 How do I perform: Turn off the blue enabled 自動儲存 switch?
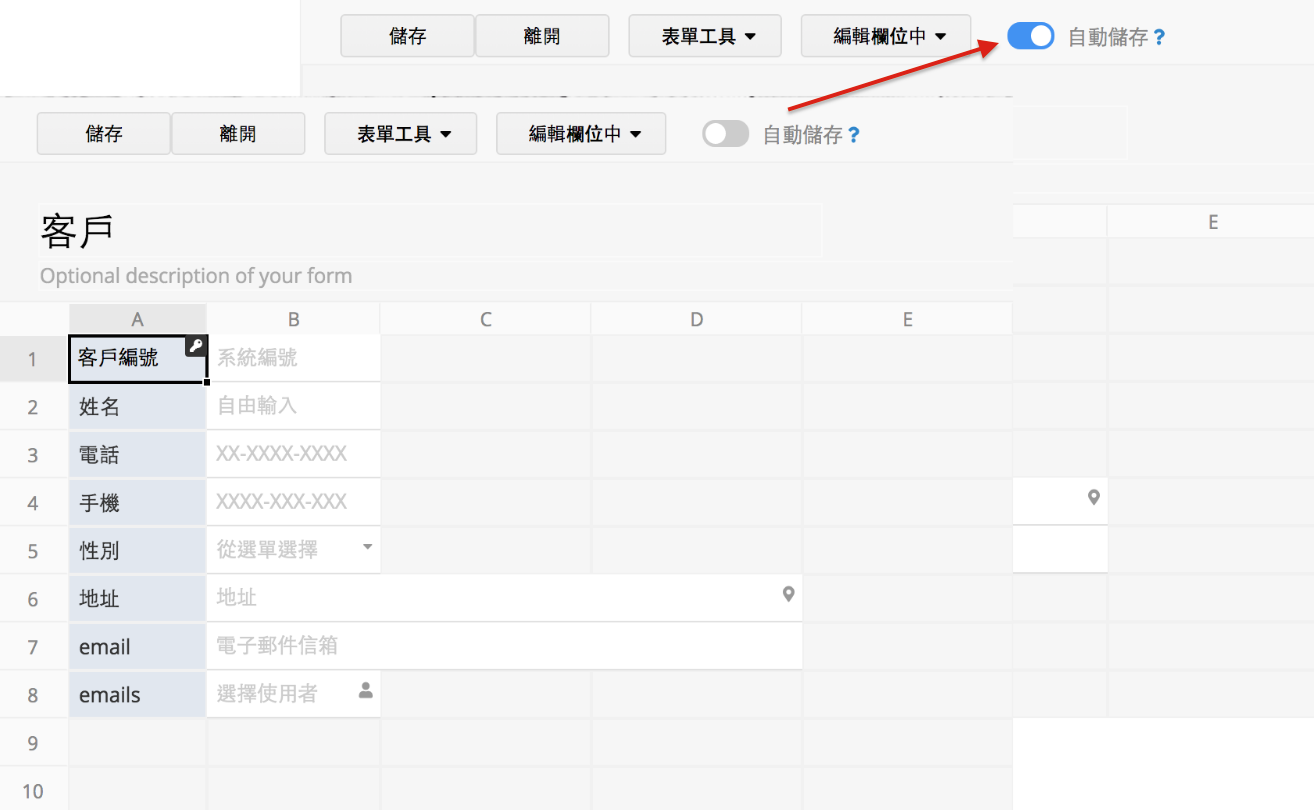pyautogui.click(x=1030, y=37)
